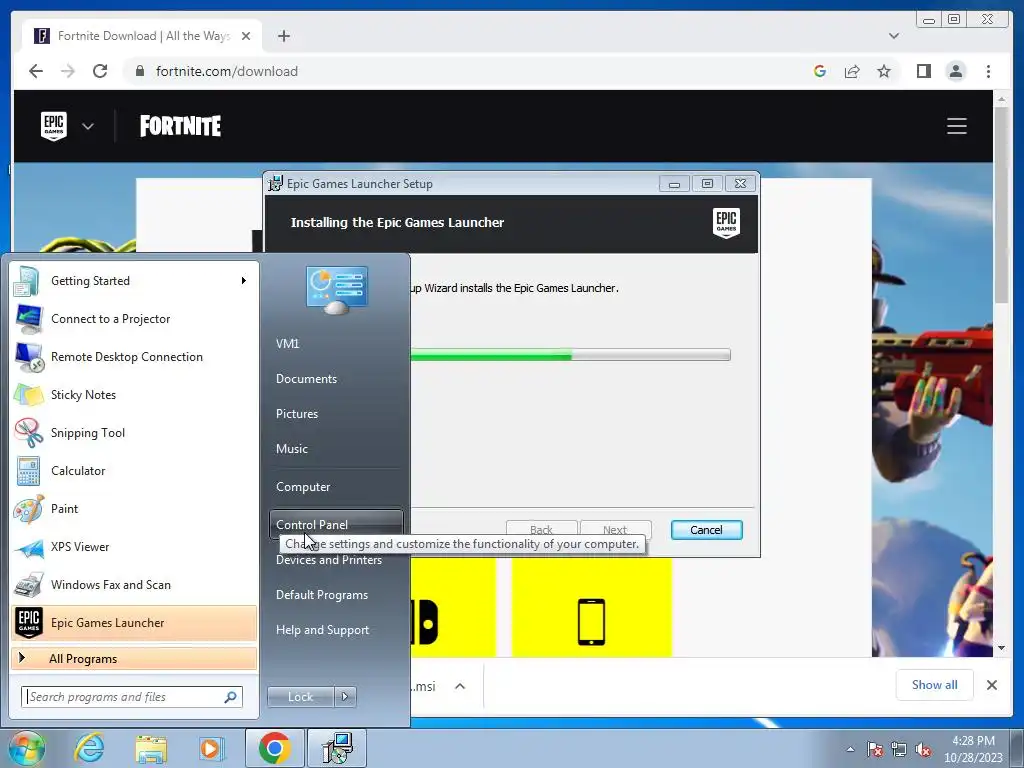1024x768 pixels.
Task: Close the Fortnite Download tab
Action: click(246, 36)
